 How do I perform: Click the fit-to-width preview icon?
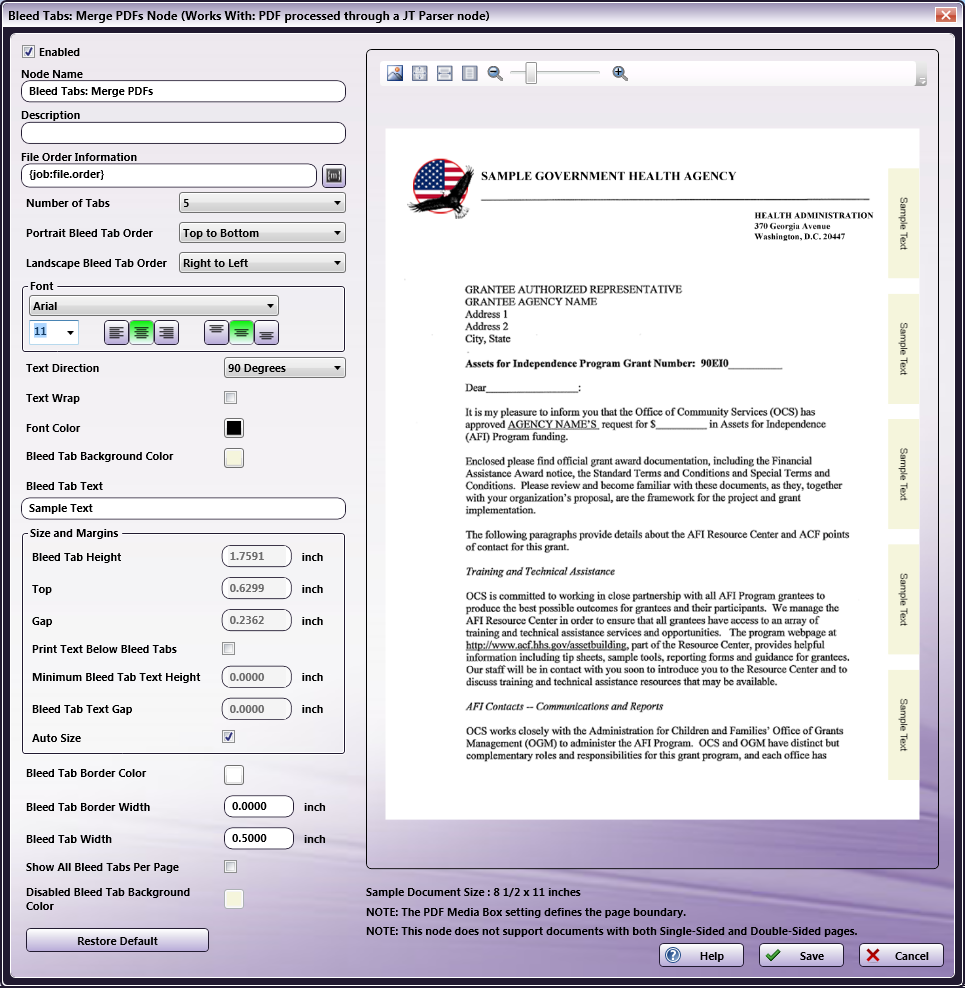click(x=445, y=73)
